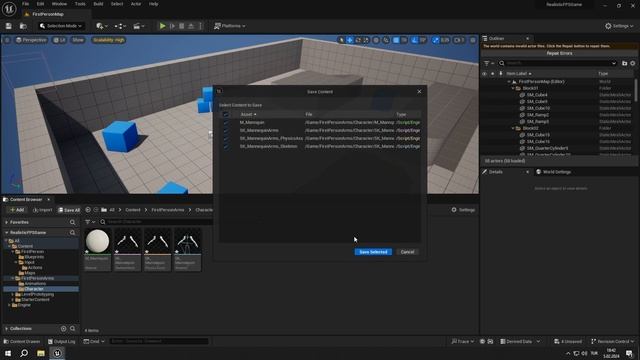The image size is (640, 360).
Task: Open play options three-dots menu
Action: 200,26
